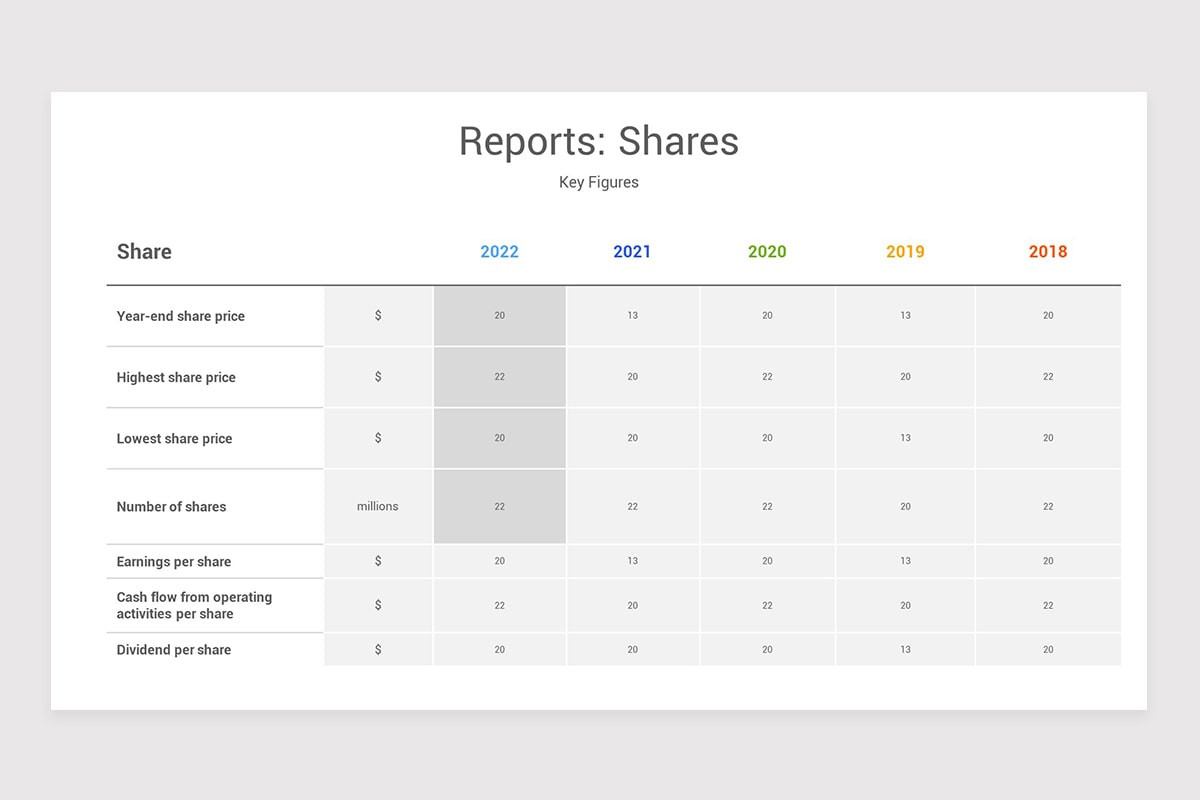Select the highlighted 2022 Year-end share price cell
Viewport: 1200px width, 800px height.
pos(498,315)
